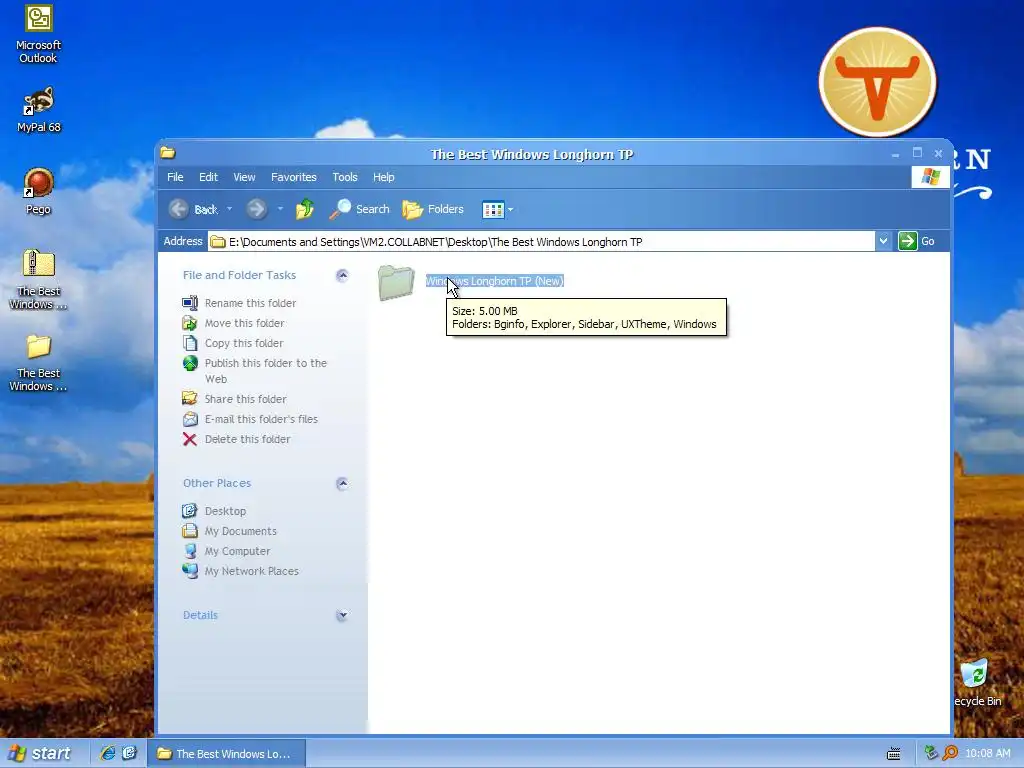Image resolution: width=1024 pixels, height=768 pixels.
Task: Click the on-screen keyboard tray icon
Action: click(893, 754)
